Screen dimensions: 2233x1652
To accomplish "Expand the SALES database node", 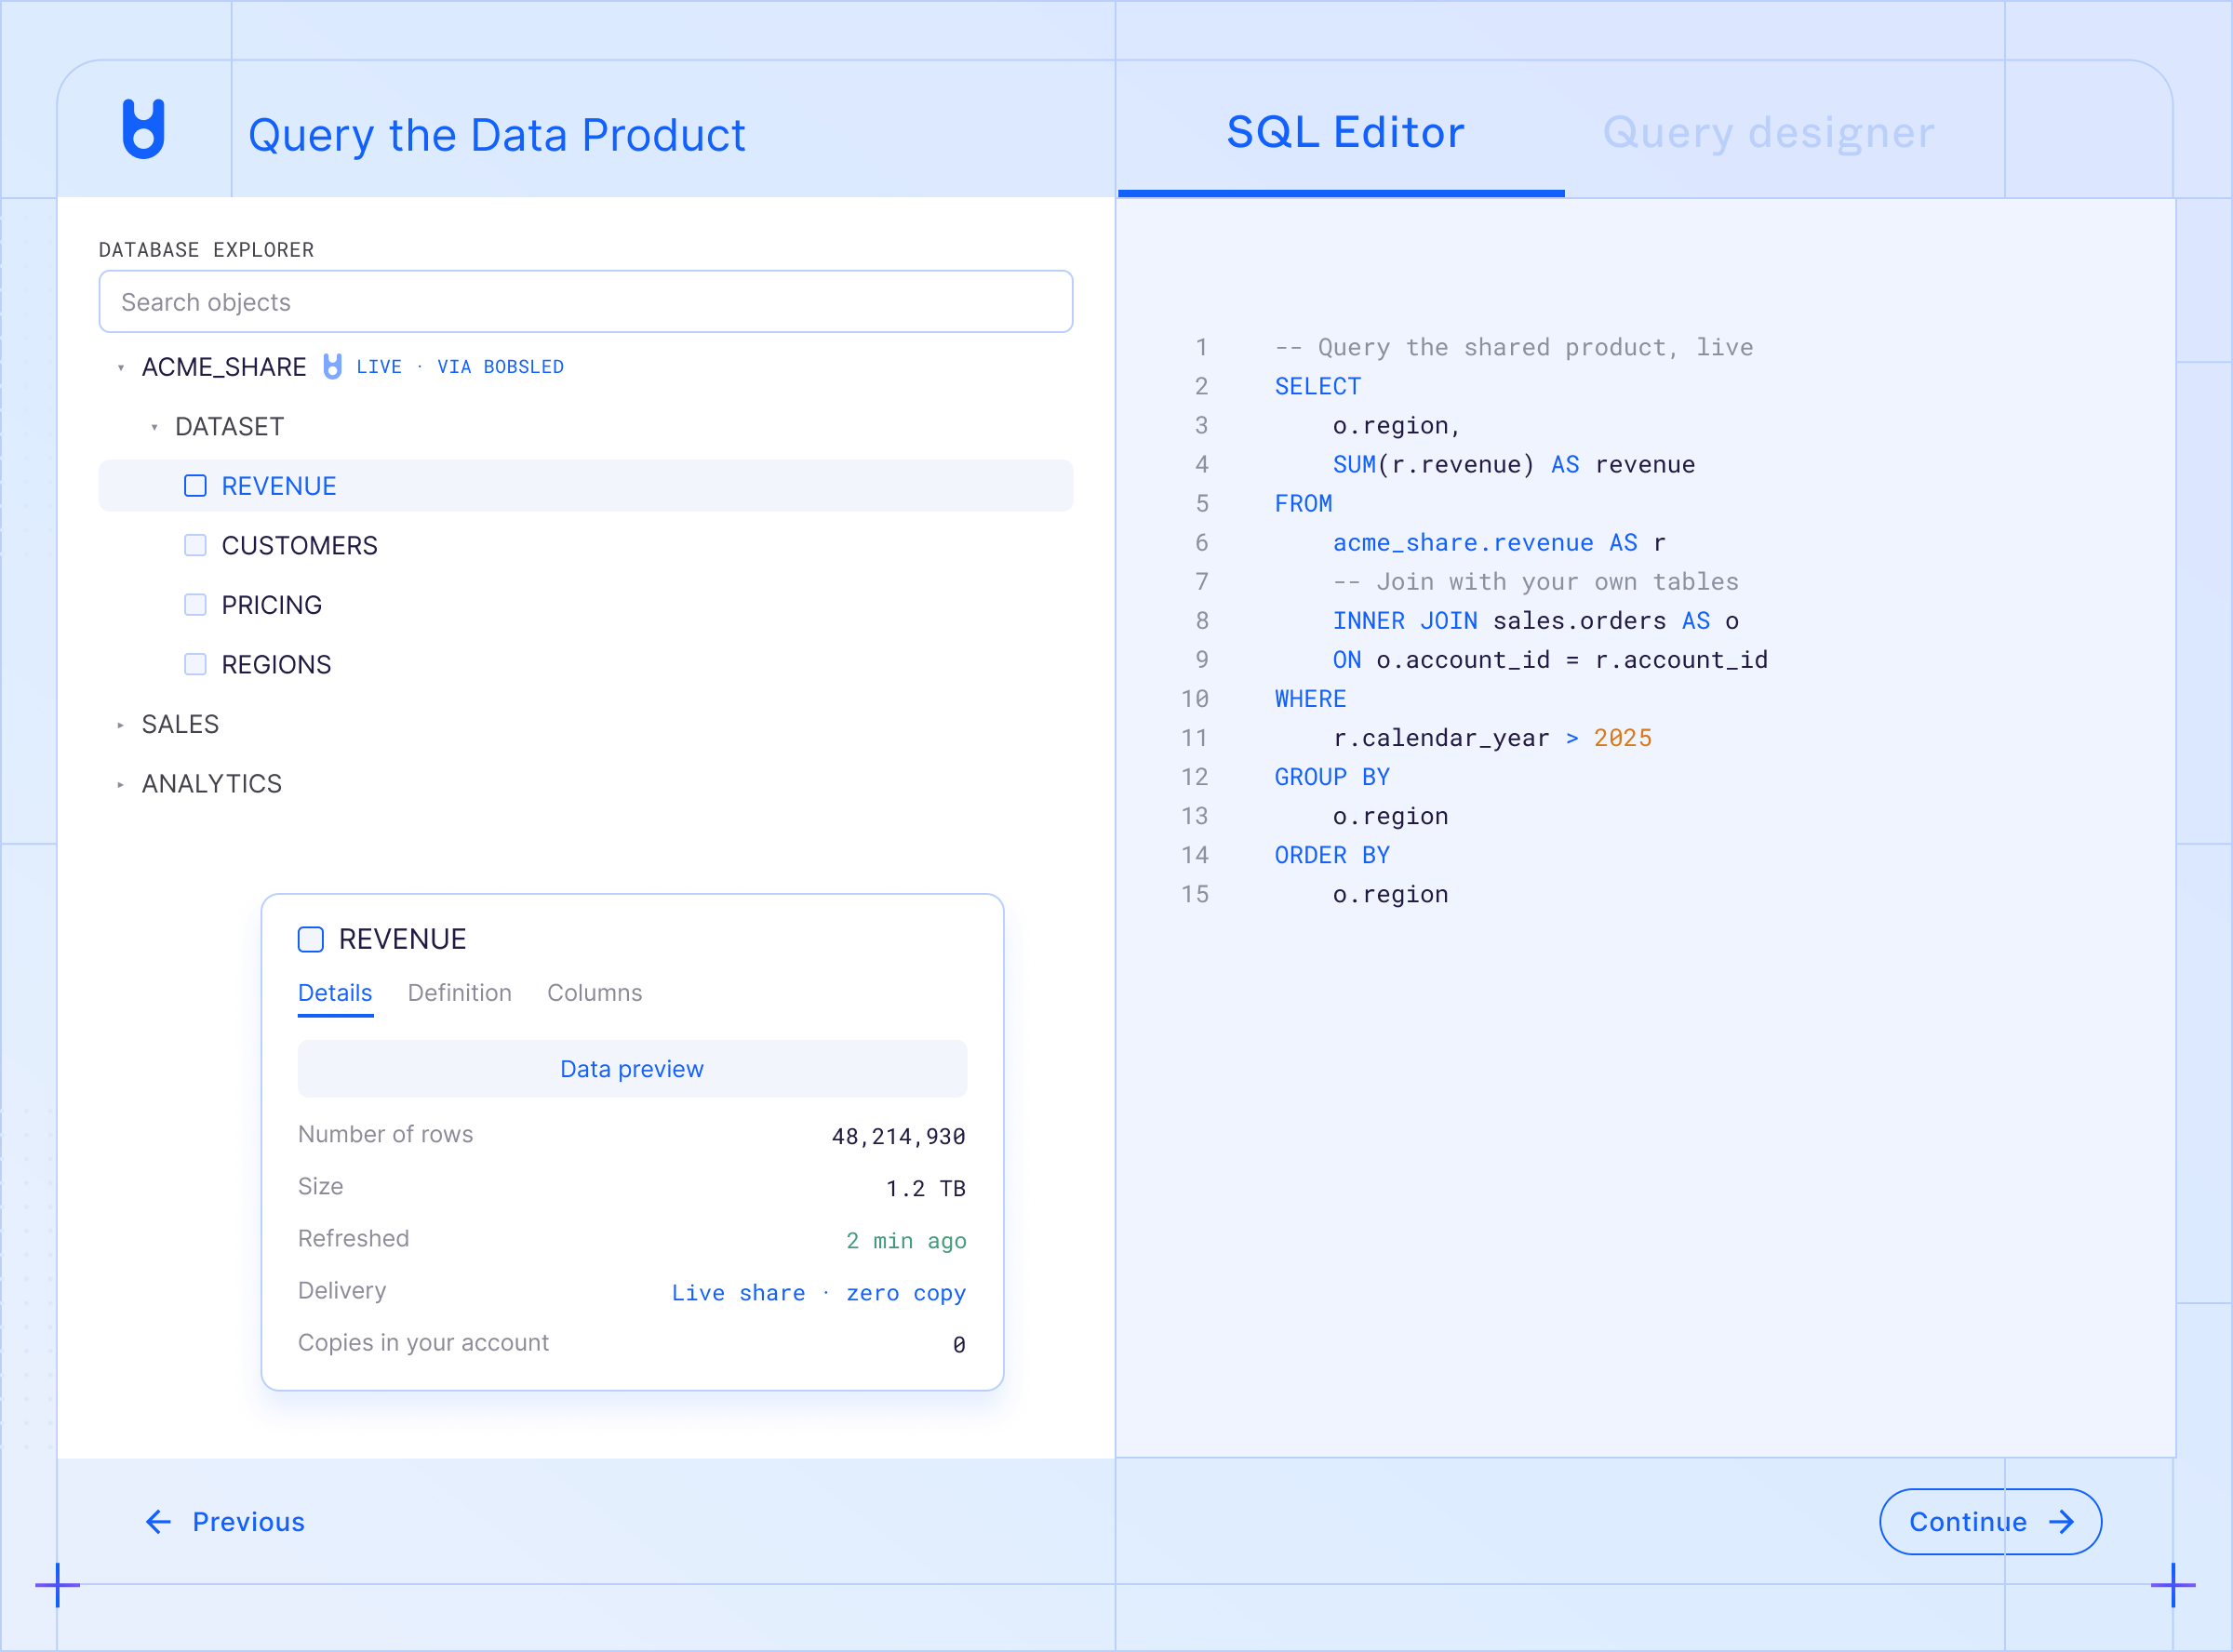I will click(x=121, y=725).
